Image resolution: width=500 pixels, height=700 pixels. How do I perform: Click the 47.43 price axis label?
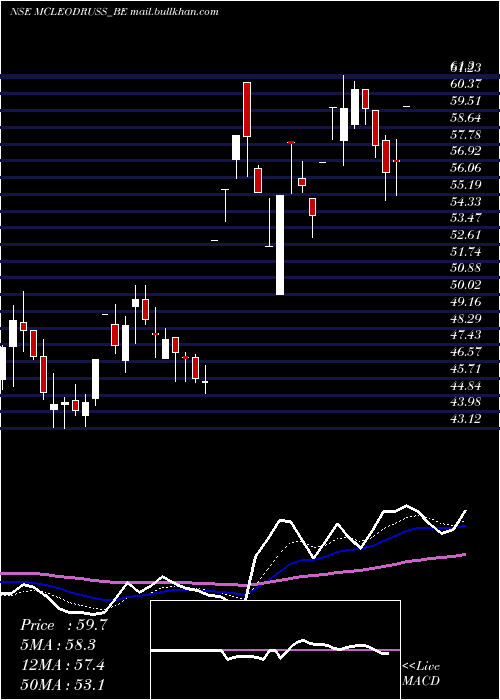(x=465, y=335)
